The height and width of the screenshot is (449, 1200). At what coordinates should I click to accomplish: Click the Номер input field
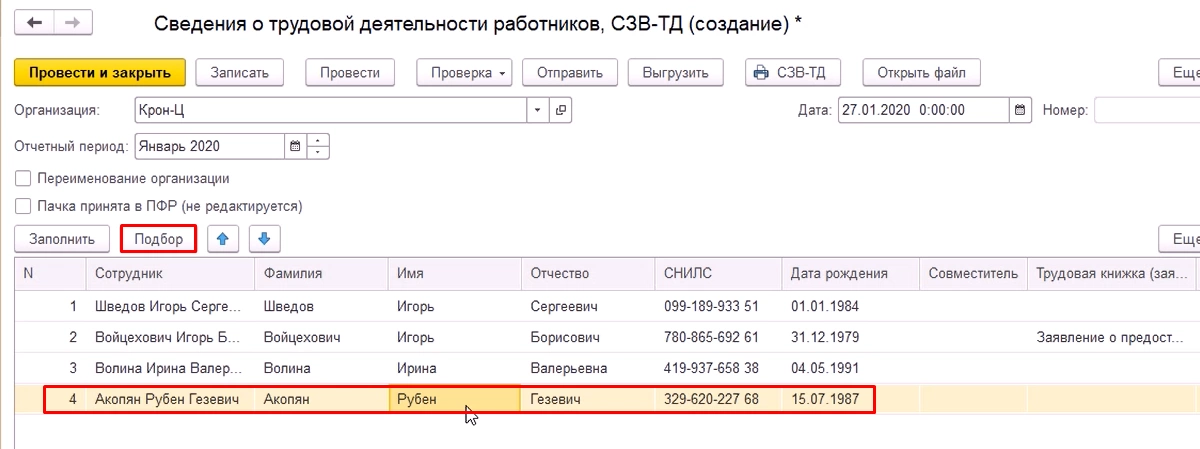tap(1146, 110)
